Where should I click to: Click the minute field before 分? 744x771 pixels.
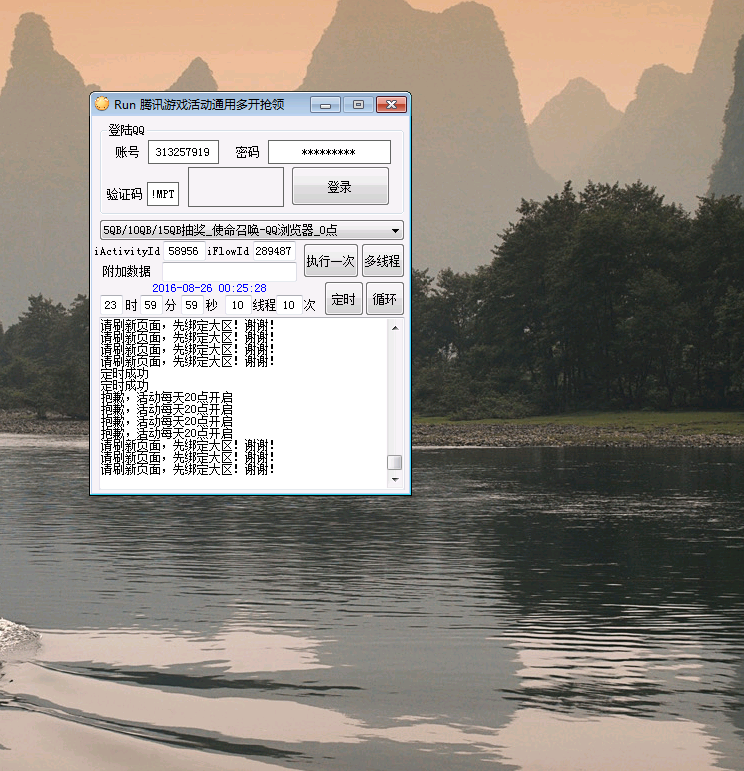[x=151, y=305]
